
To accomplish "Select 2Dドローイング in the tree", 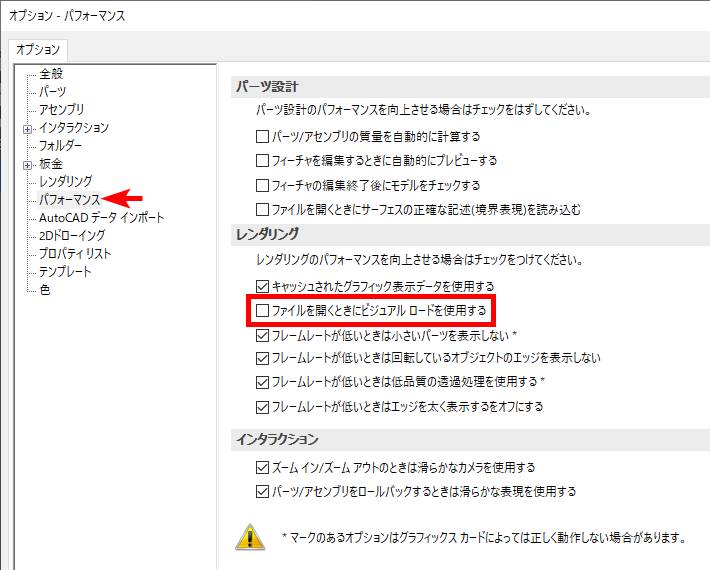I will click(71, 236).
